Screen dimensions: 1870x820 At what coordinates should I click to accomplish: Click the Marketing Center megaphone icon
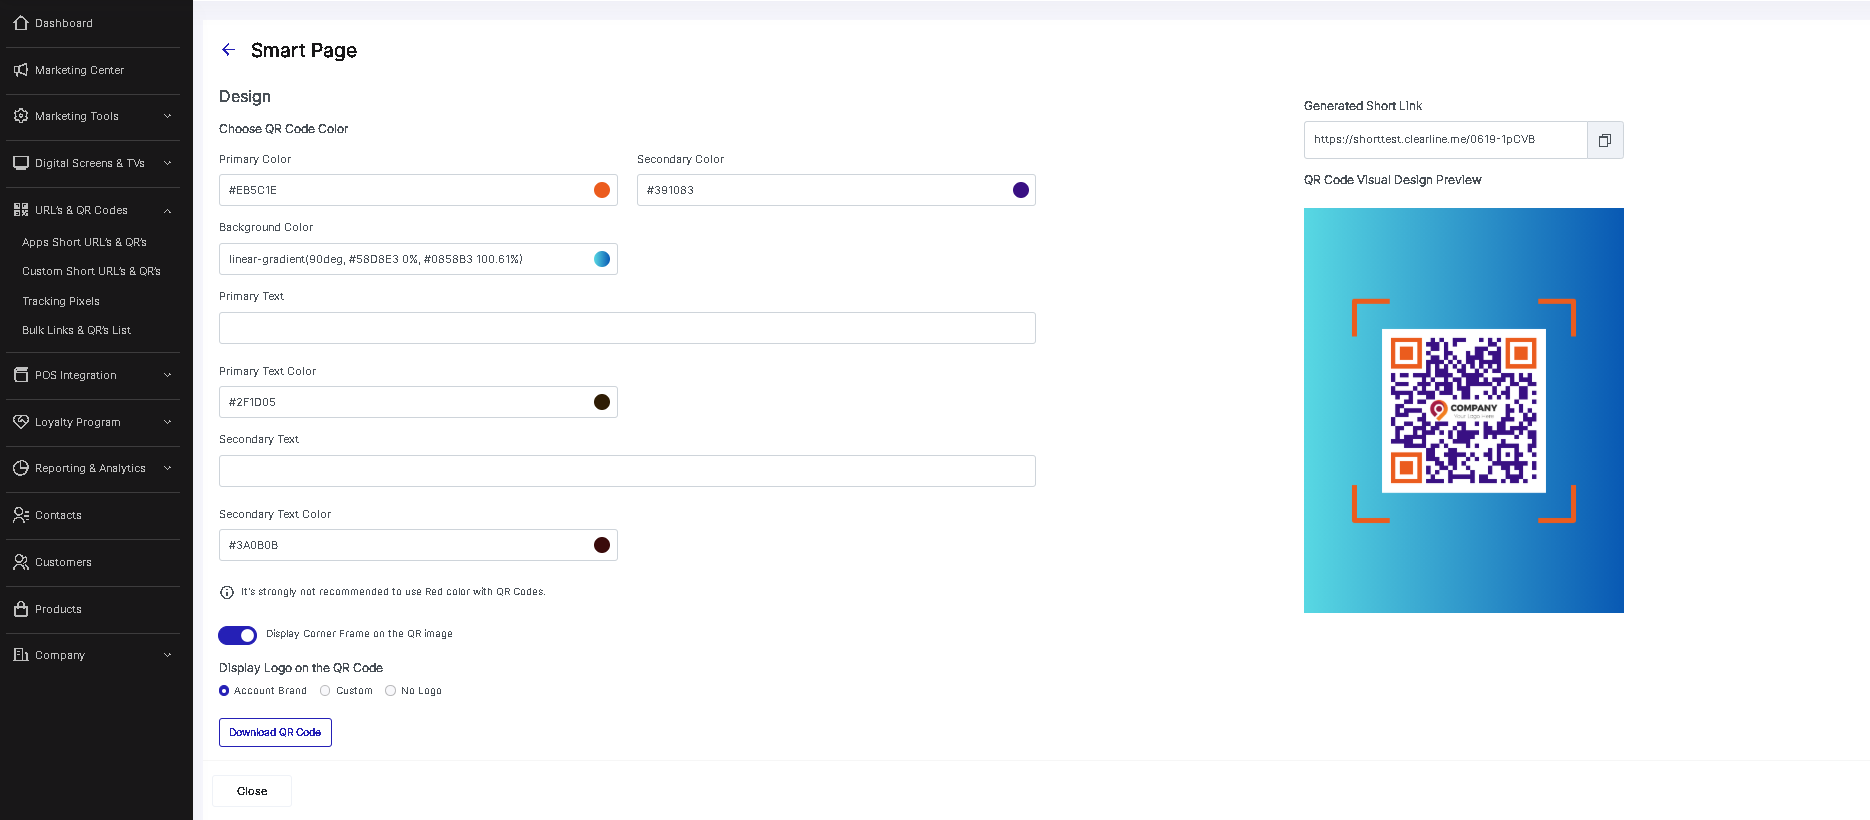(x=21, y=70)
